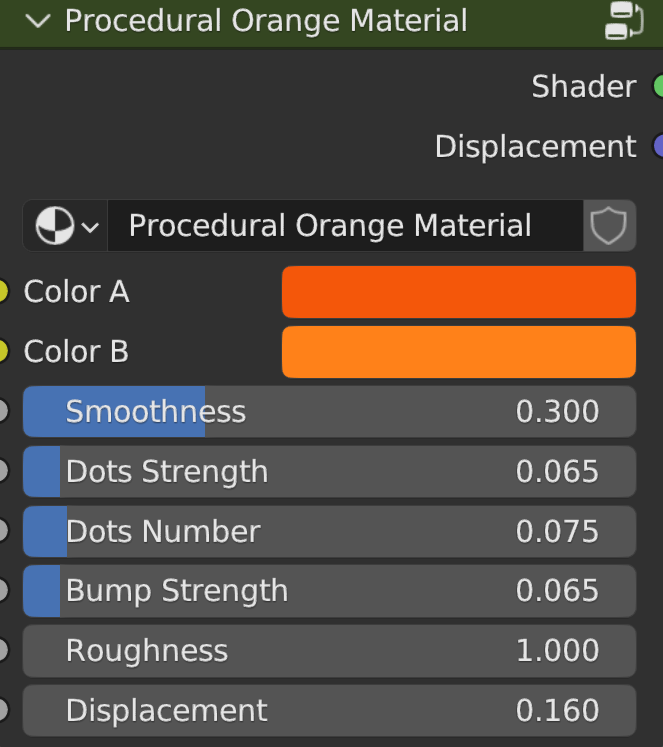The height and width of the screenshot is (747, 663).
Task: Click the green Shader output socket
Action: (658, 86)
